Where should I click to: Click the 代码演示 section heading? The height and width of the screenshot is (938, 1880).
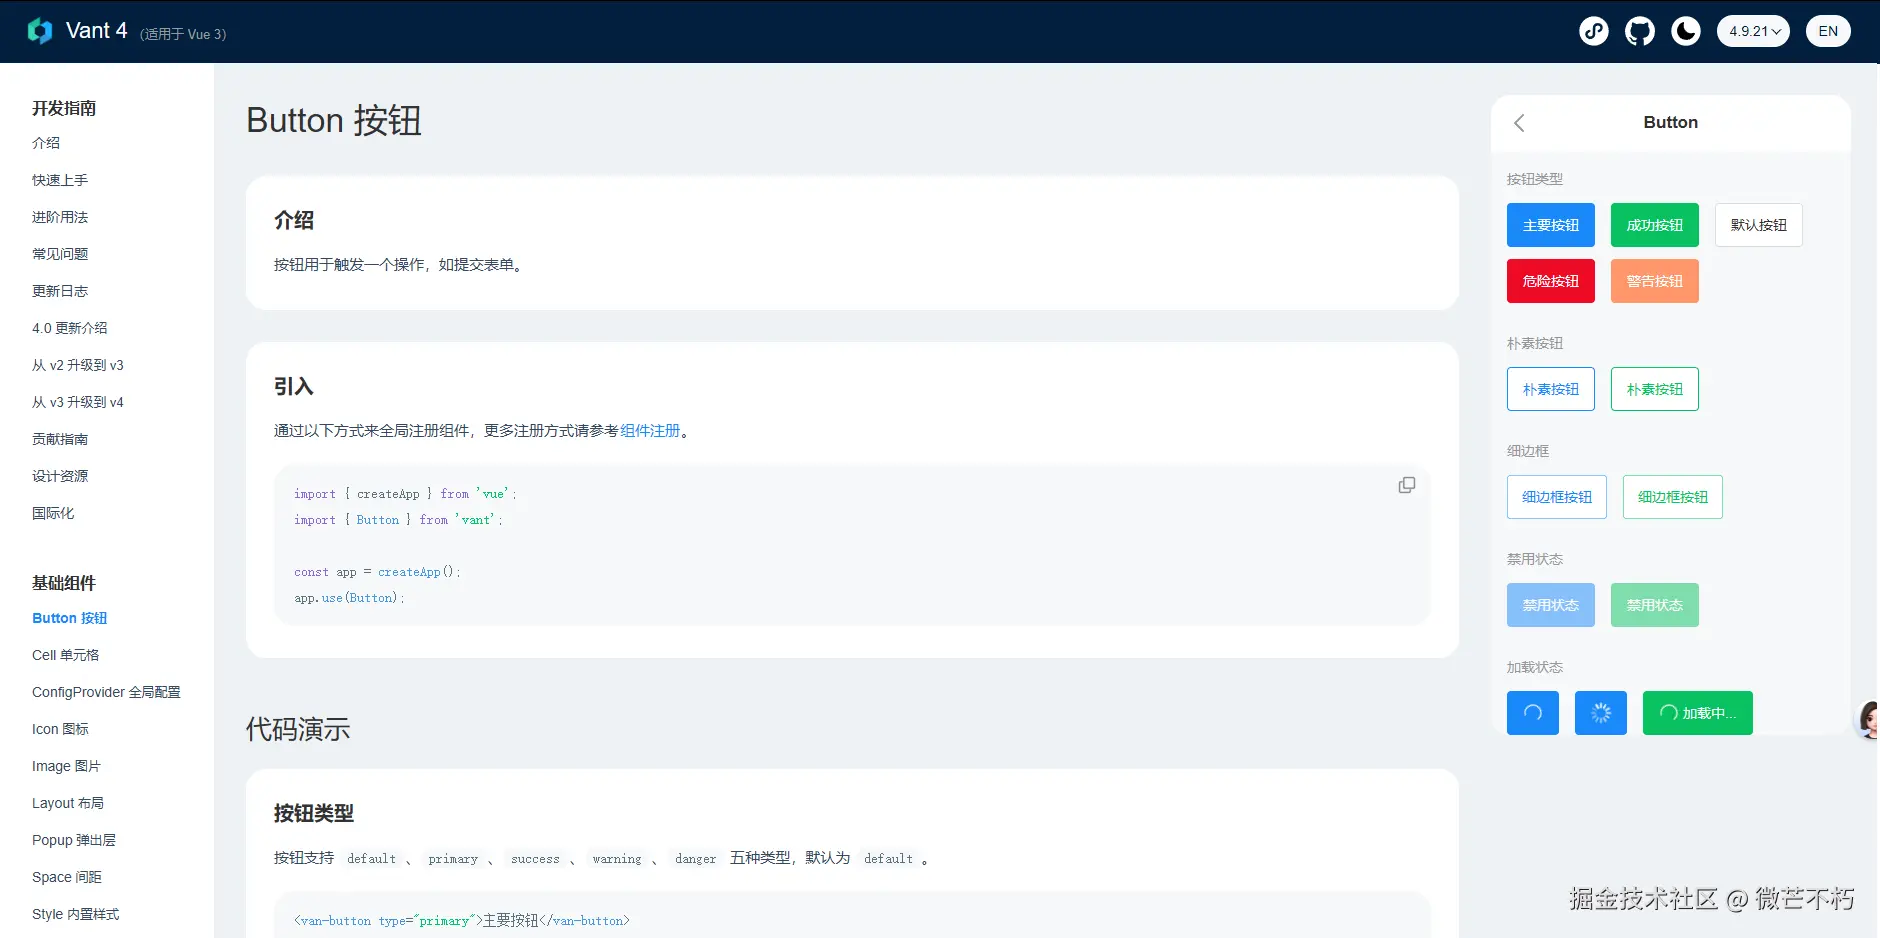pos(298,729)
